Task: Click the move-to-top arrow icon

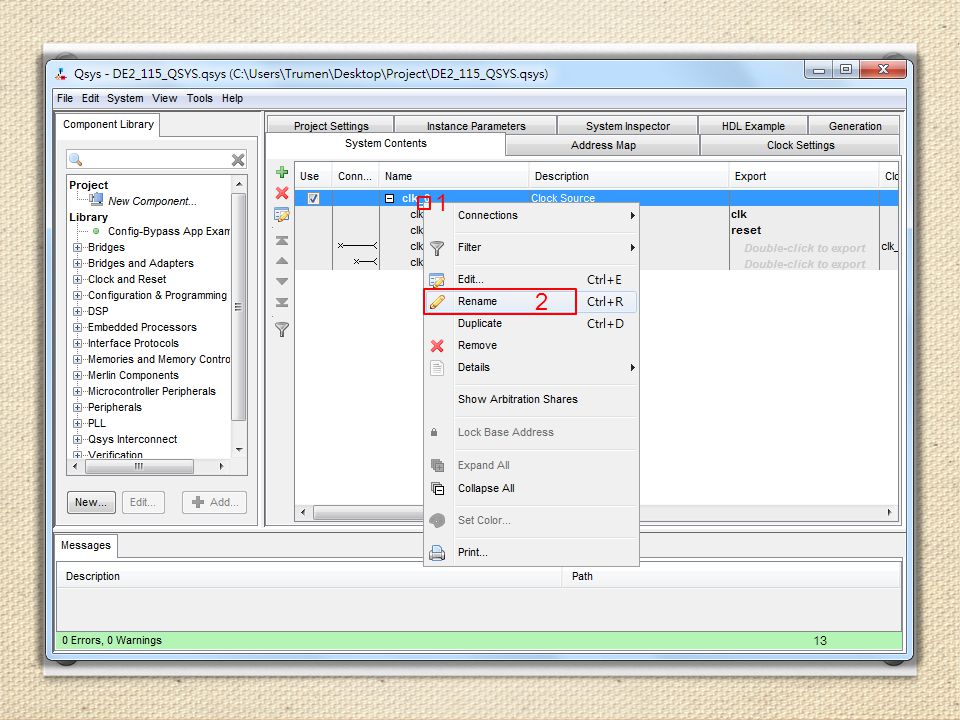Action: click(x=282, y=241)
